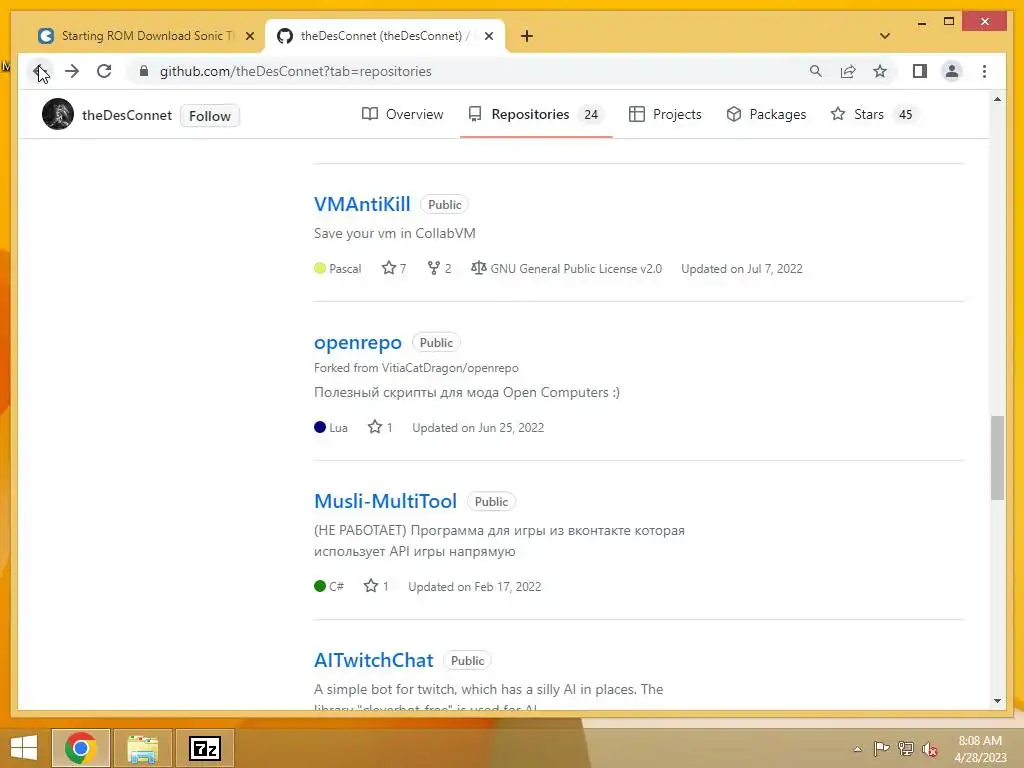Open the Overview tab

[402, 114]
